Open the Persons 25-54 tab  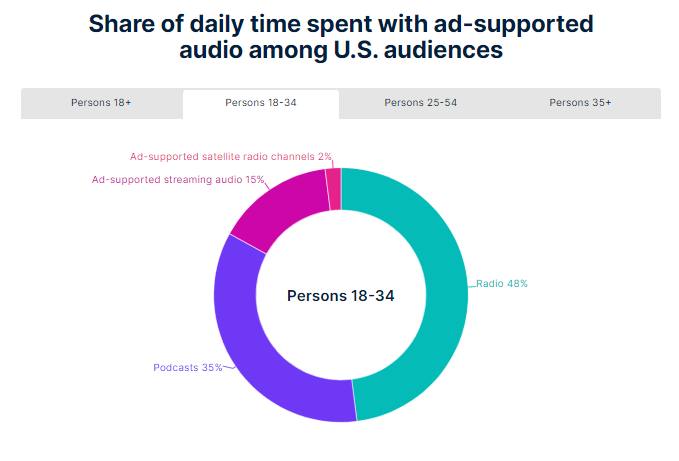(x=420, y=103)
